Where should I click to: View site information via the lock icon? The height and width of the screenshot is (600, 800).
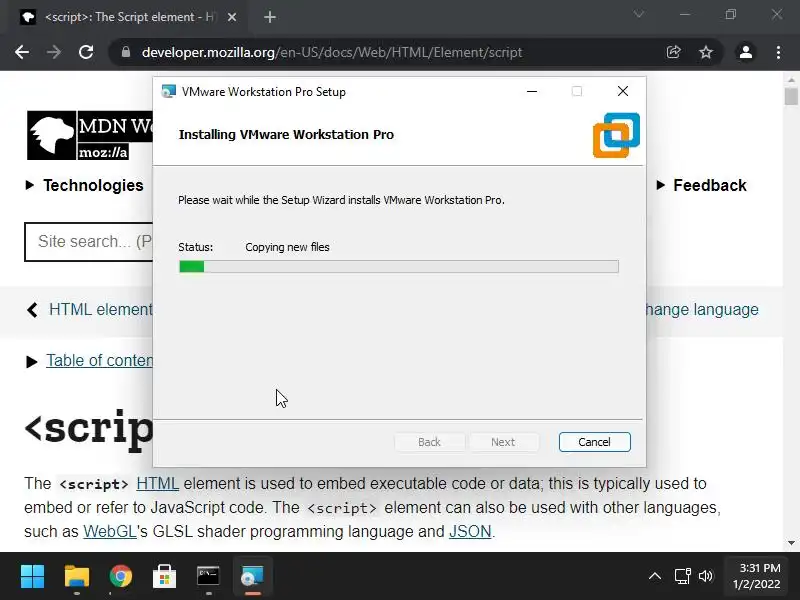tap(126, 52)
